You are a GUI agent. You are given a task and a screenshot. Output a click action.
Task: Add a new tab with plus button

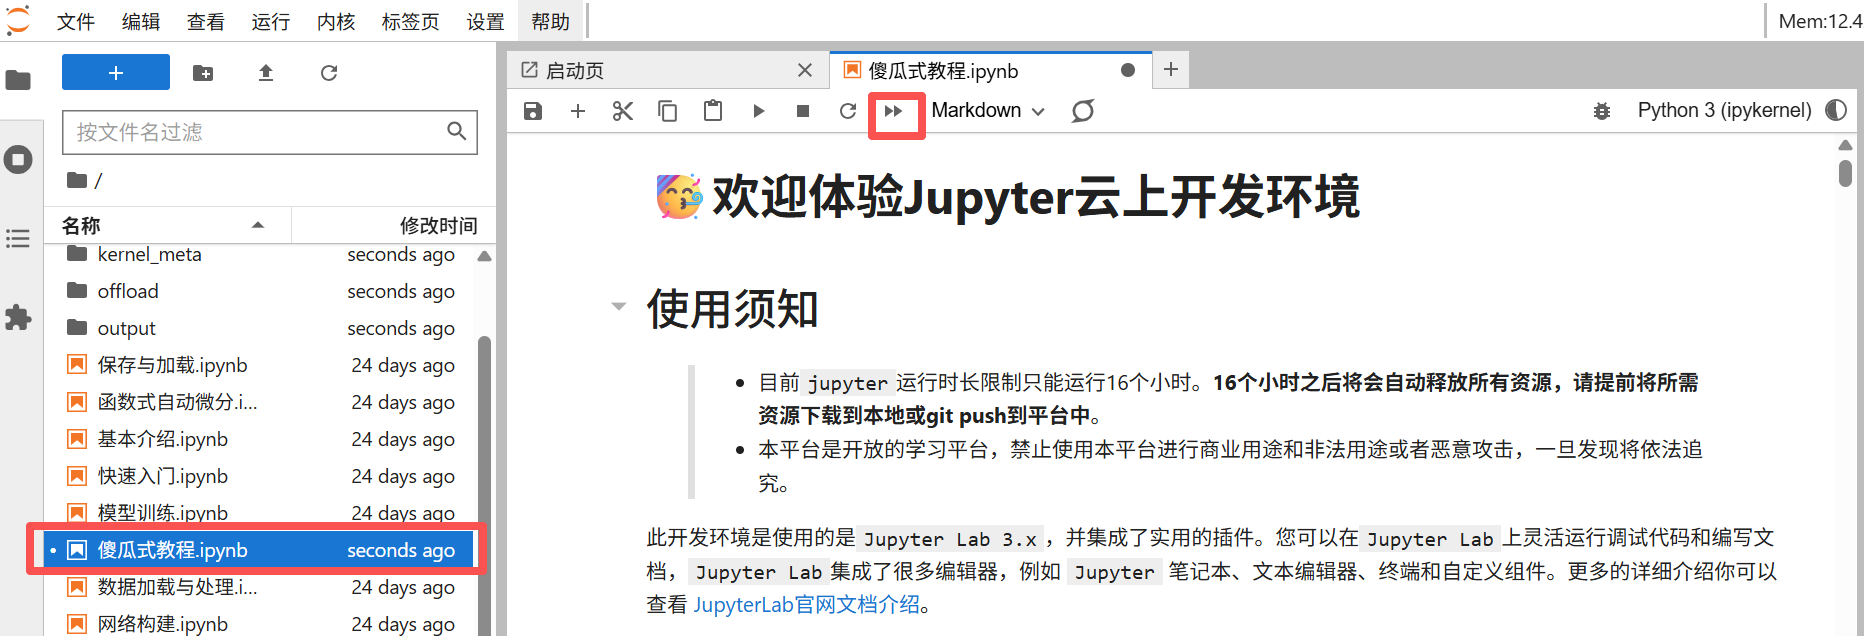tap(1171, 69)
